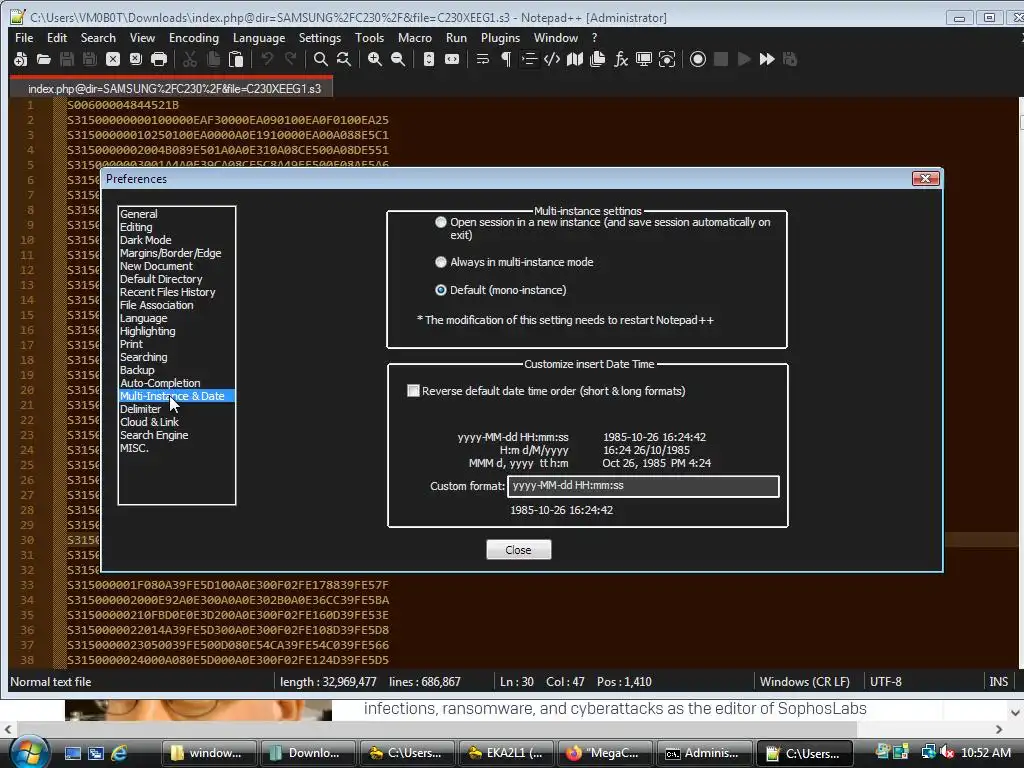Open Find with the magnifier icon
The width and height of the screenshot is (1024, 768).
coord(321,59)
